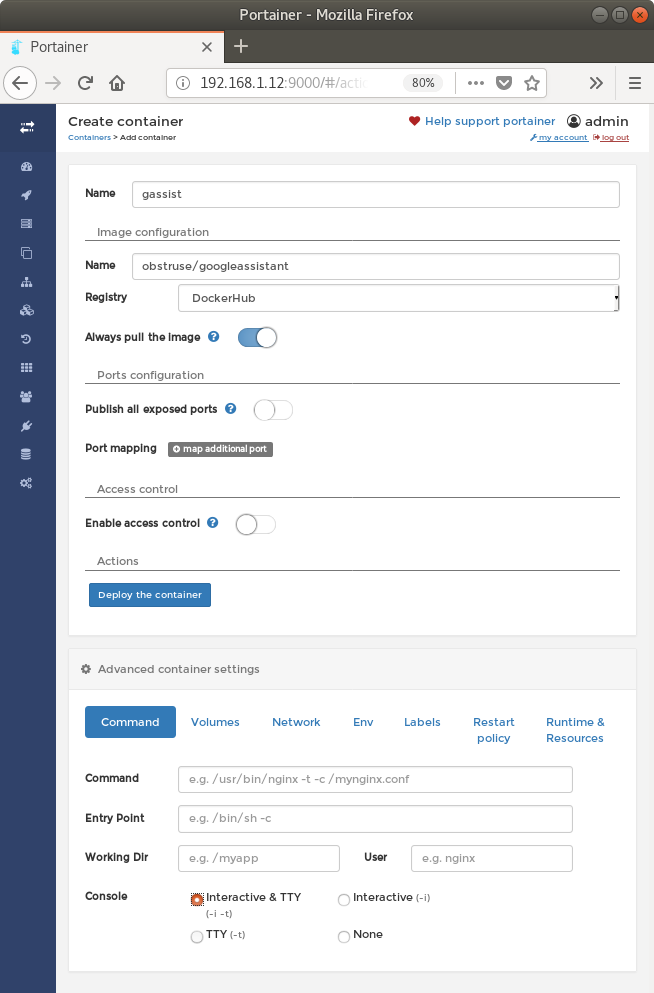Click help icon next to Enable access control
Viewport: 654px width, 993px height.
coord(213,522)
